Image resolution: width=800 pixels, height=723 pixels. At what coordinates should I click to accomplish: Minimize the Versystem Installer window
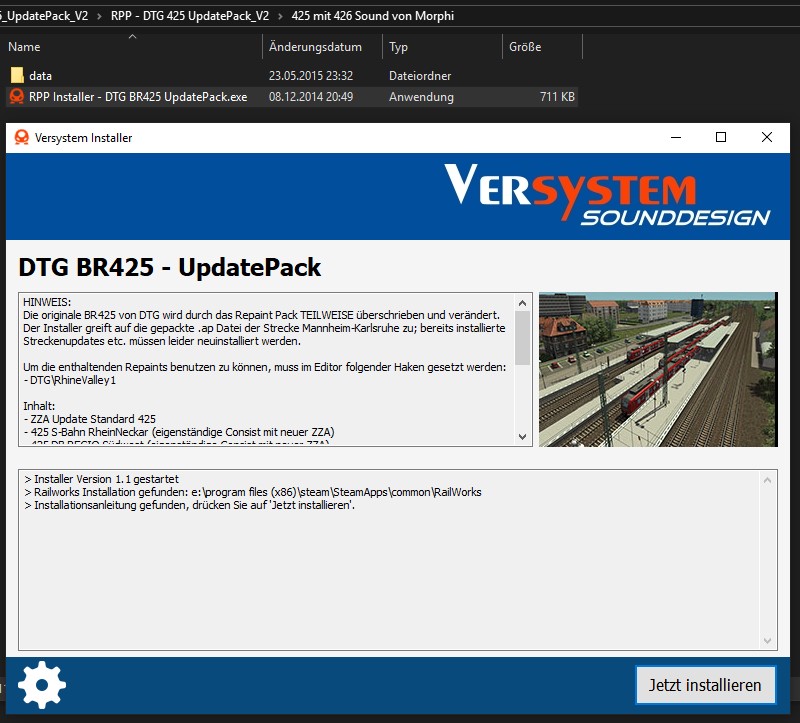point(676,137)
